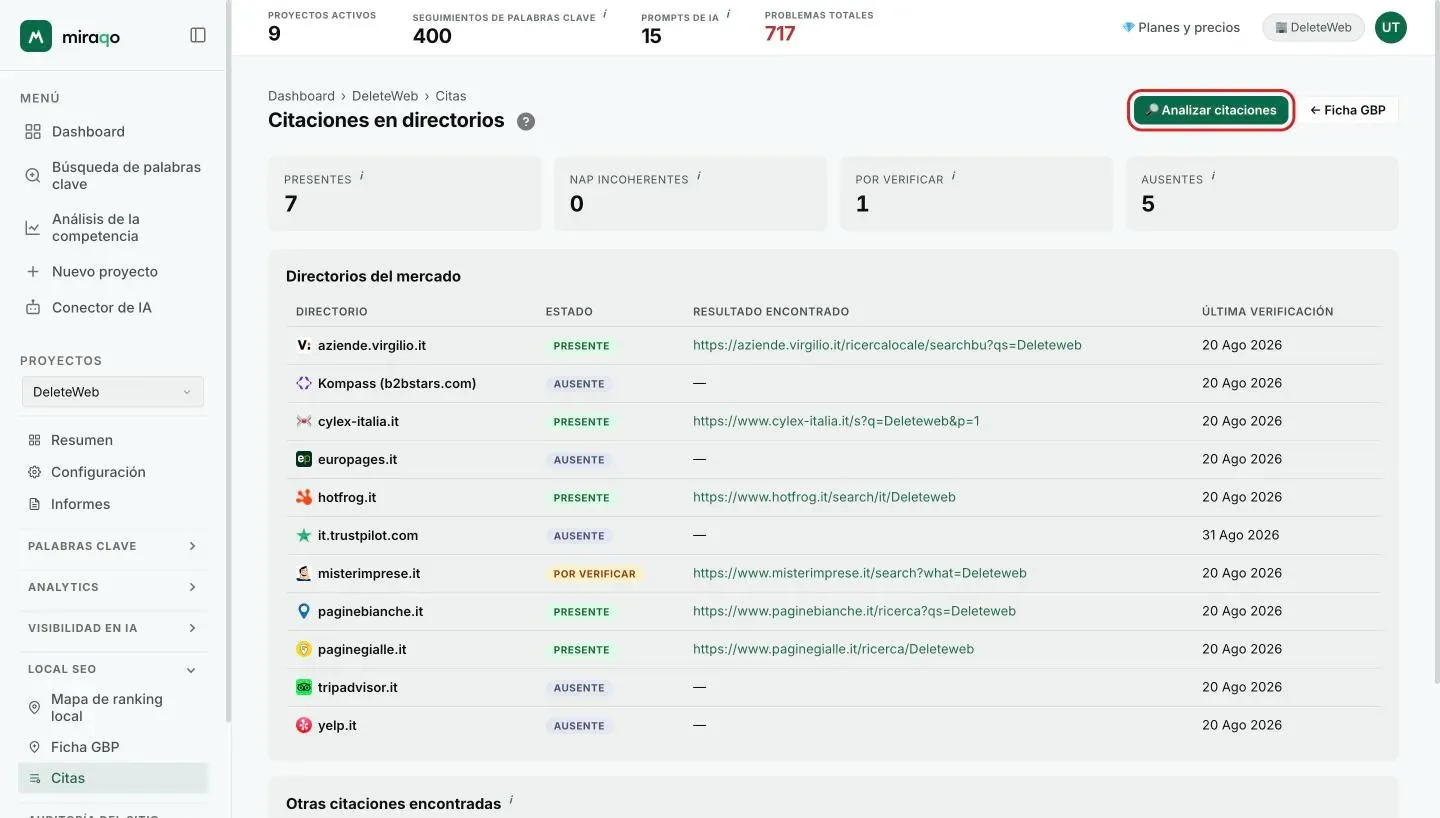Expand the Palabras clave section
The width and height of the screenshot is (1440, 818).
pos(113,546)
